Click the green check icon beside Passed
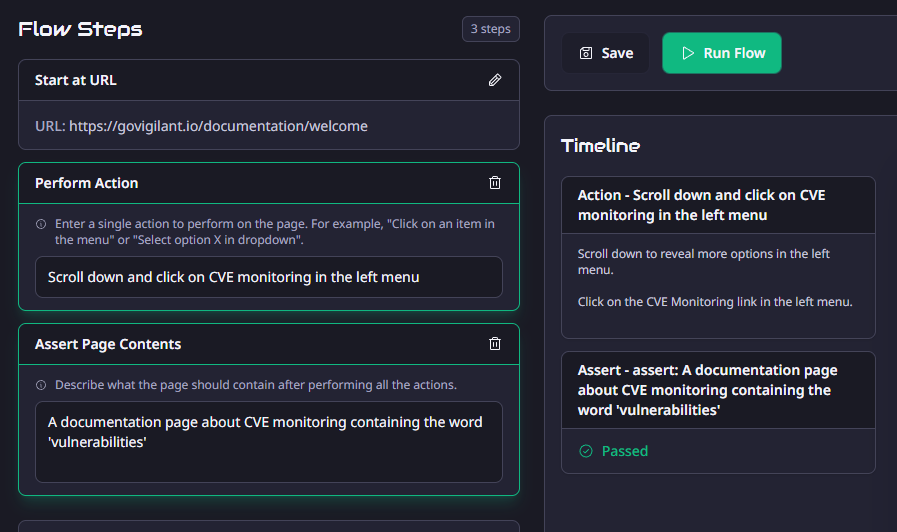This screenshot has width=897, height=532. pyautogui.click(x=586, y=451)
